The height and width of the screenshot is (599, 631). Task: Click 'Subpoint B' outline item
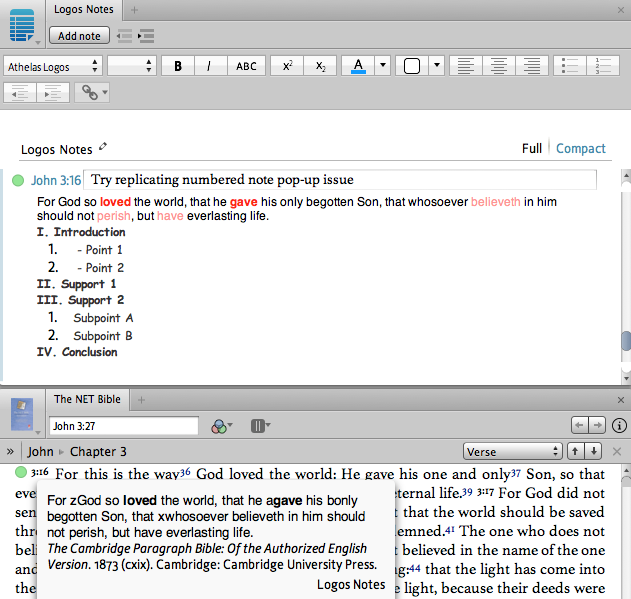[103, 336]
